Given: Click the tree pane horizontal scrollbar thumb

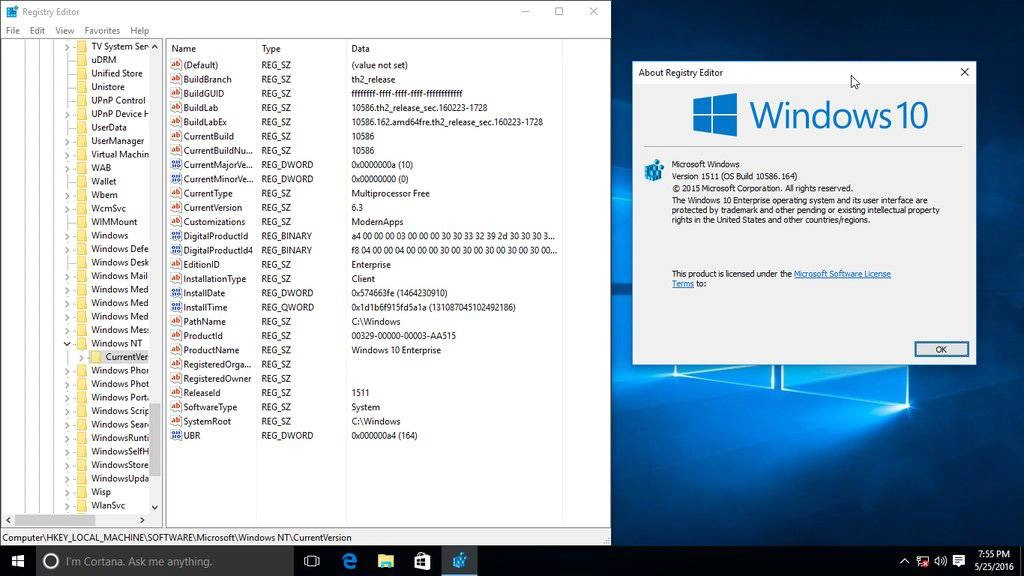Looking at the screenshot, I should [55, 520].
